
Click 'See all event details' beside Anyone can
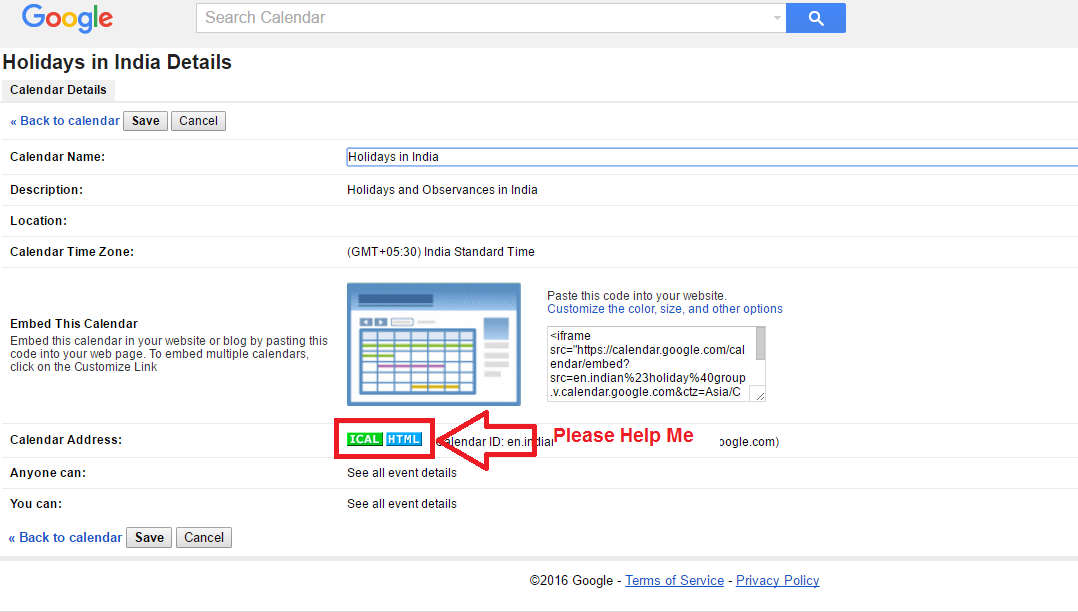[402, 473]
